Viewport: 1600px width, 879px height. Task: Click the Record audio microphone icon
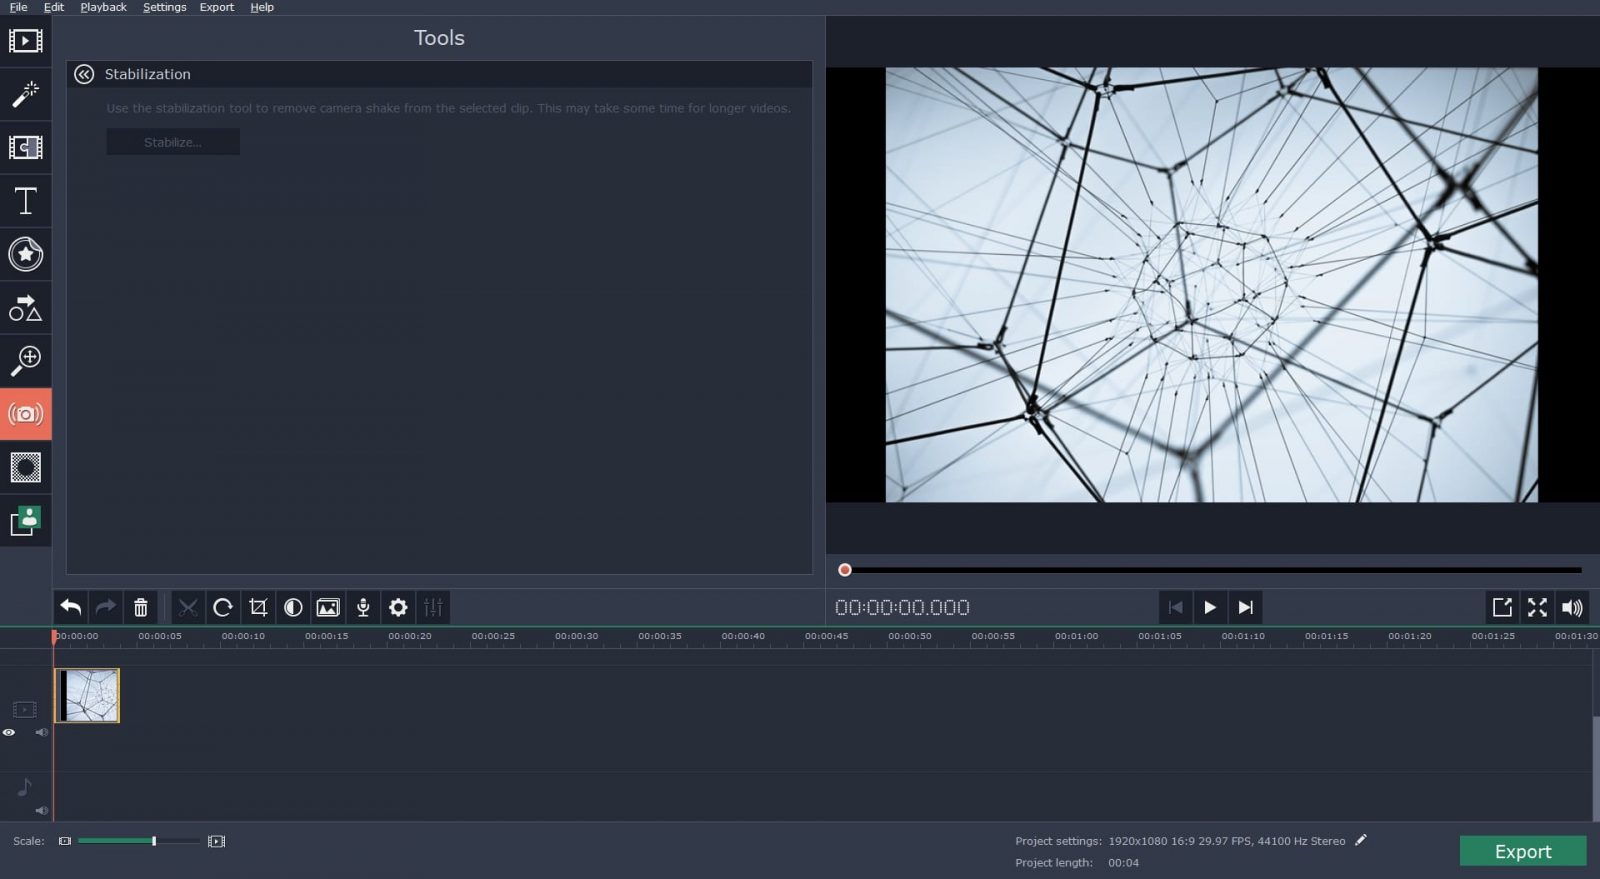coord(363,607)
